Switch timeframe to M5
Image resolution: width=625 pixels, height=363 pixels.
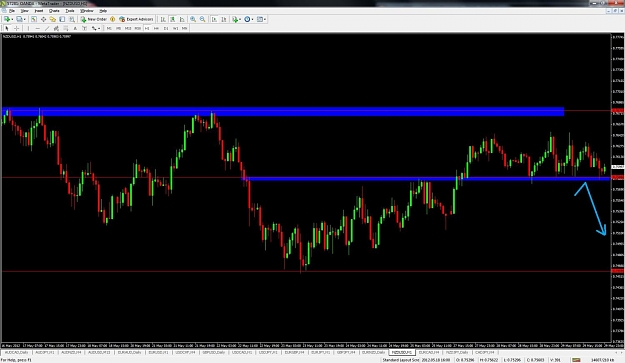tap(118, 28)
